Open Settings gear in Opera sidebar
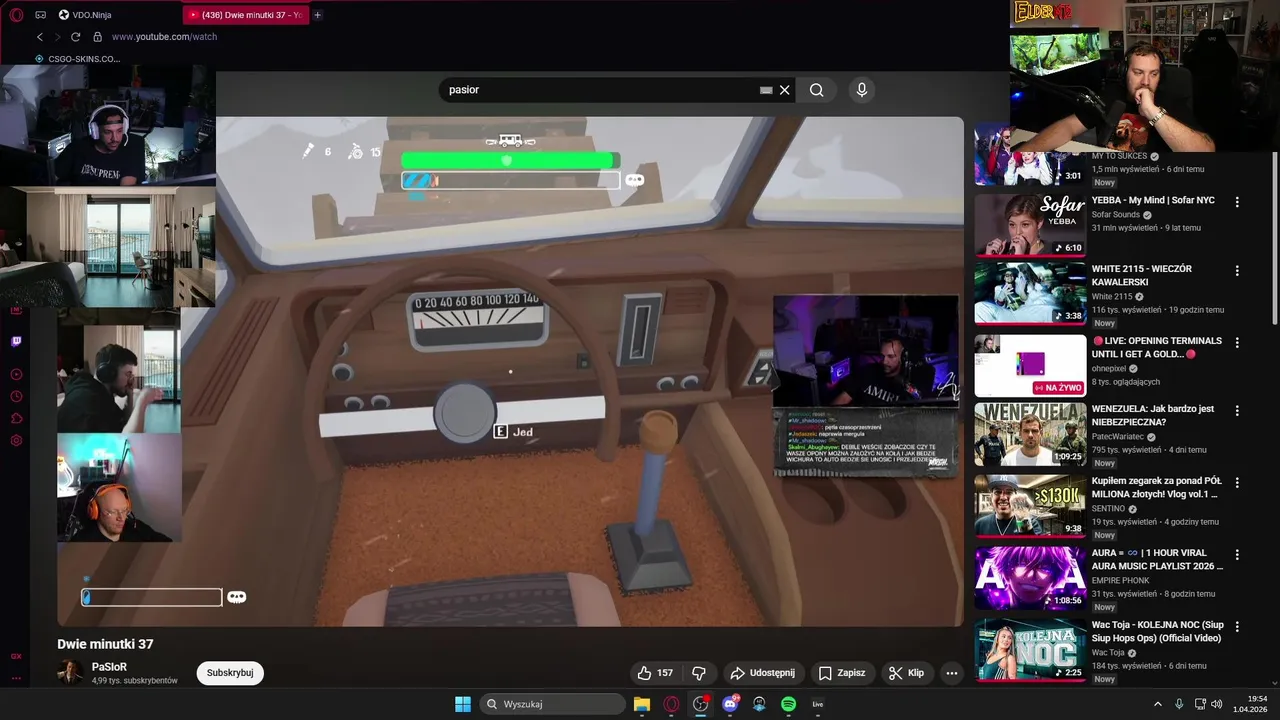Image resolution: width=1280 pixels, height=720 pixels. [x=16, y=440]
